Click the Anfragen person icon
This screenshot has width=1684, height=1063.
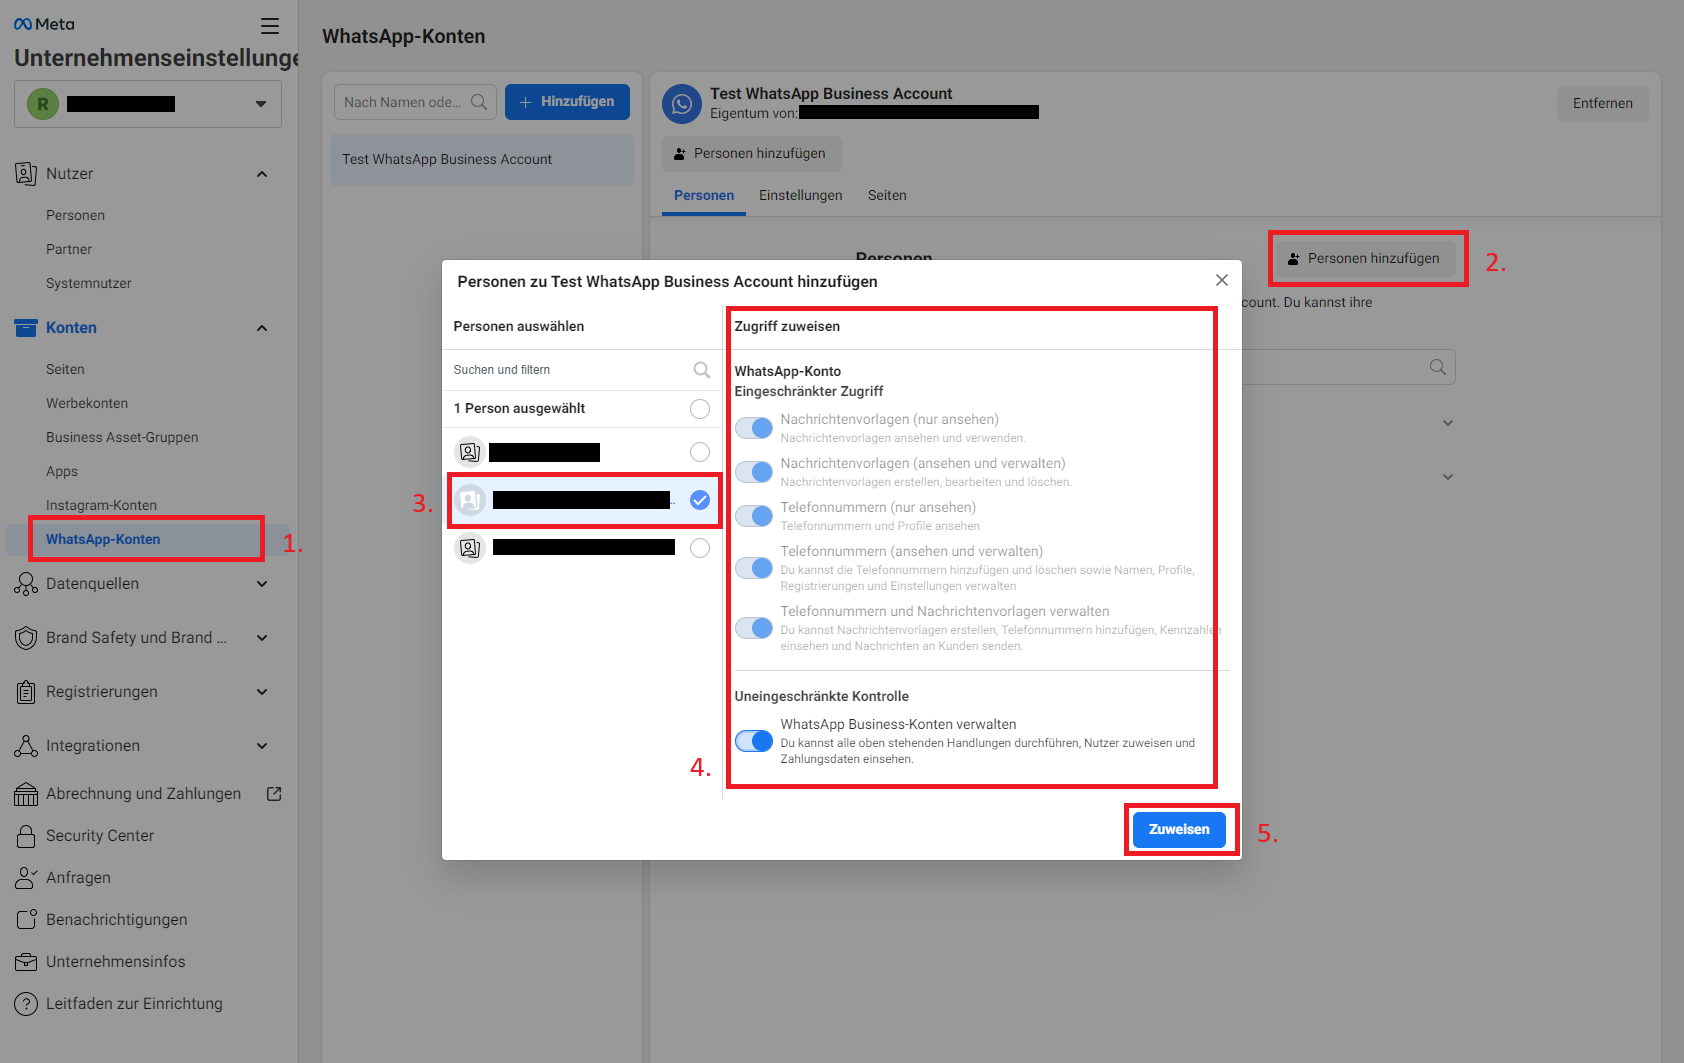coord(26,878)
